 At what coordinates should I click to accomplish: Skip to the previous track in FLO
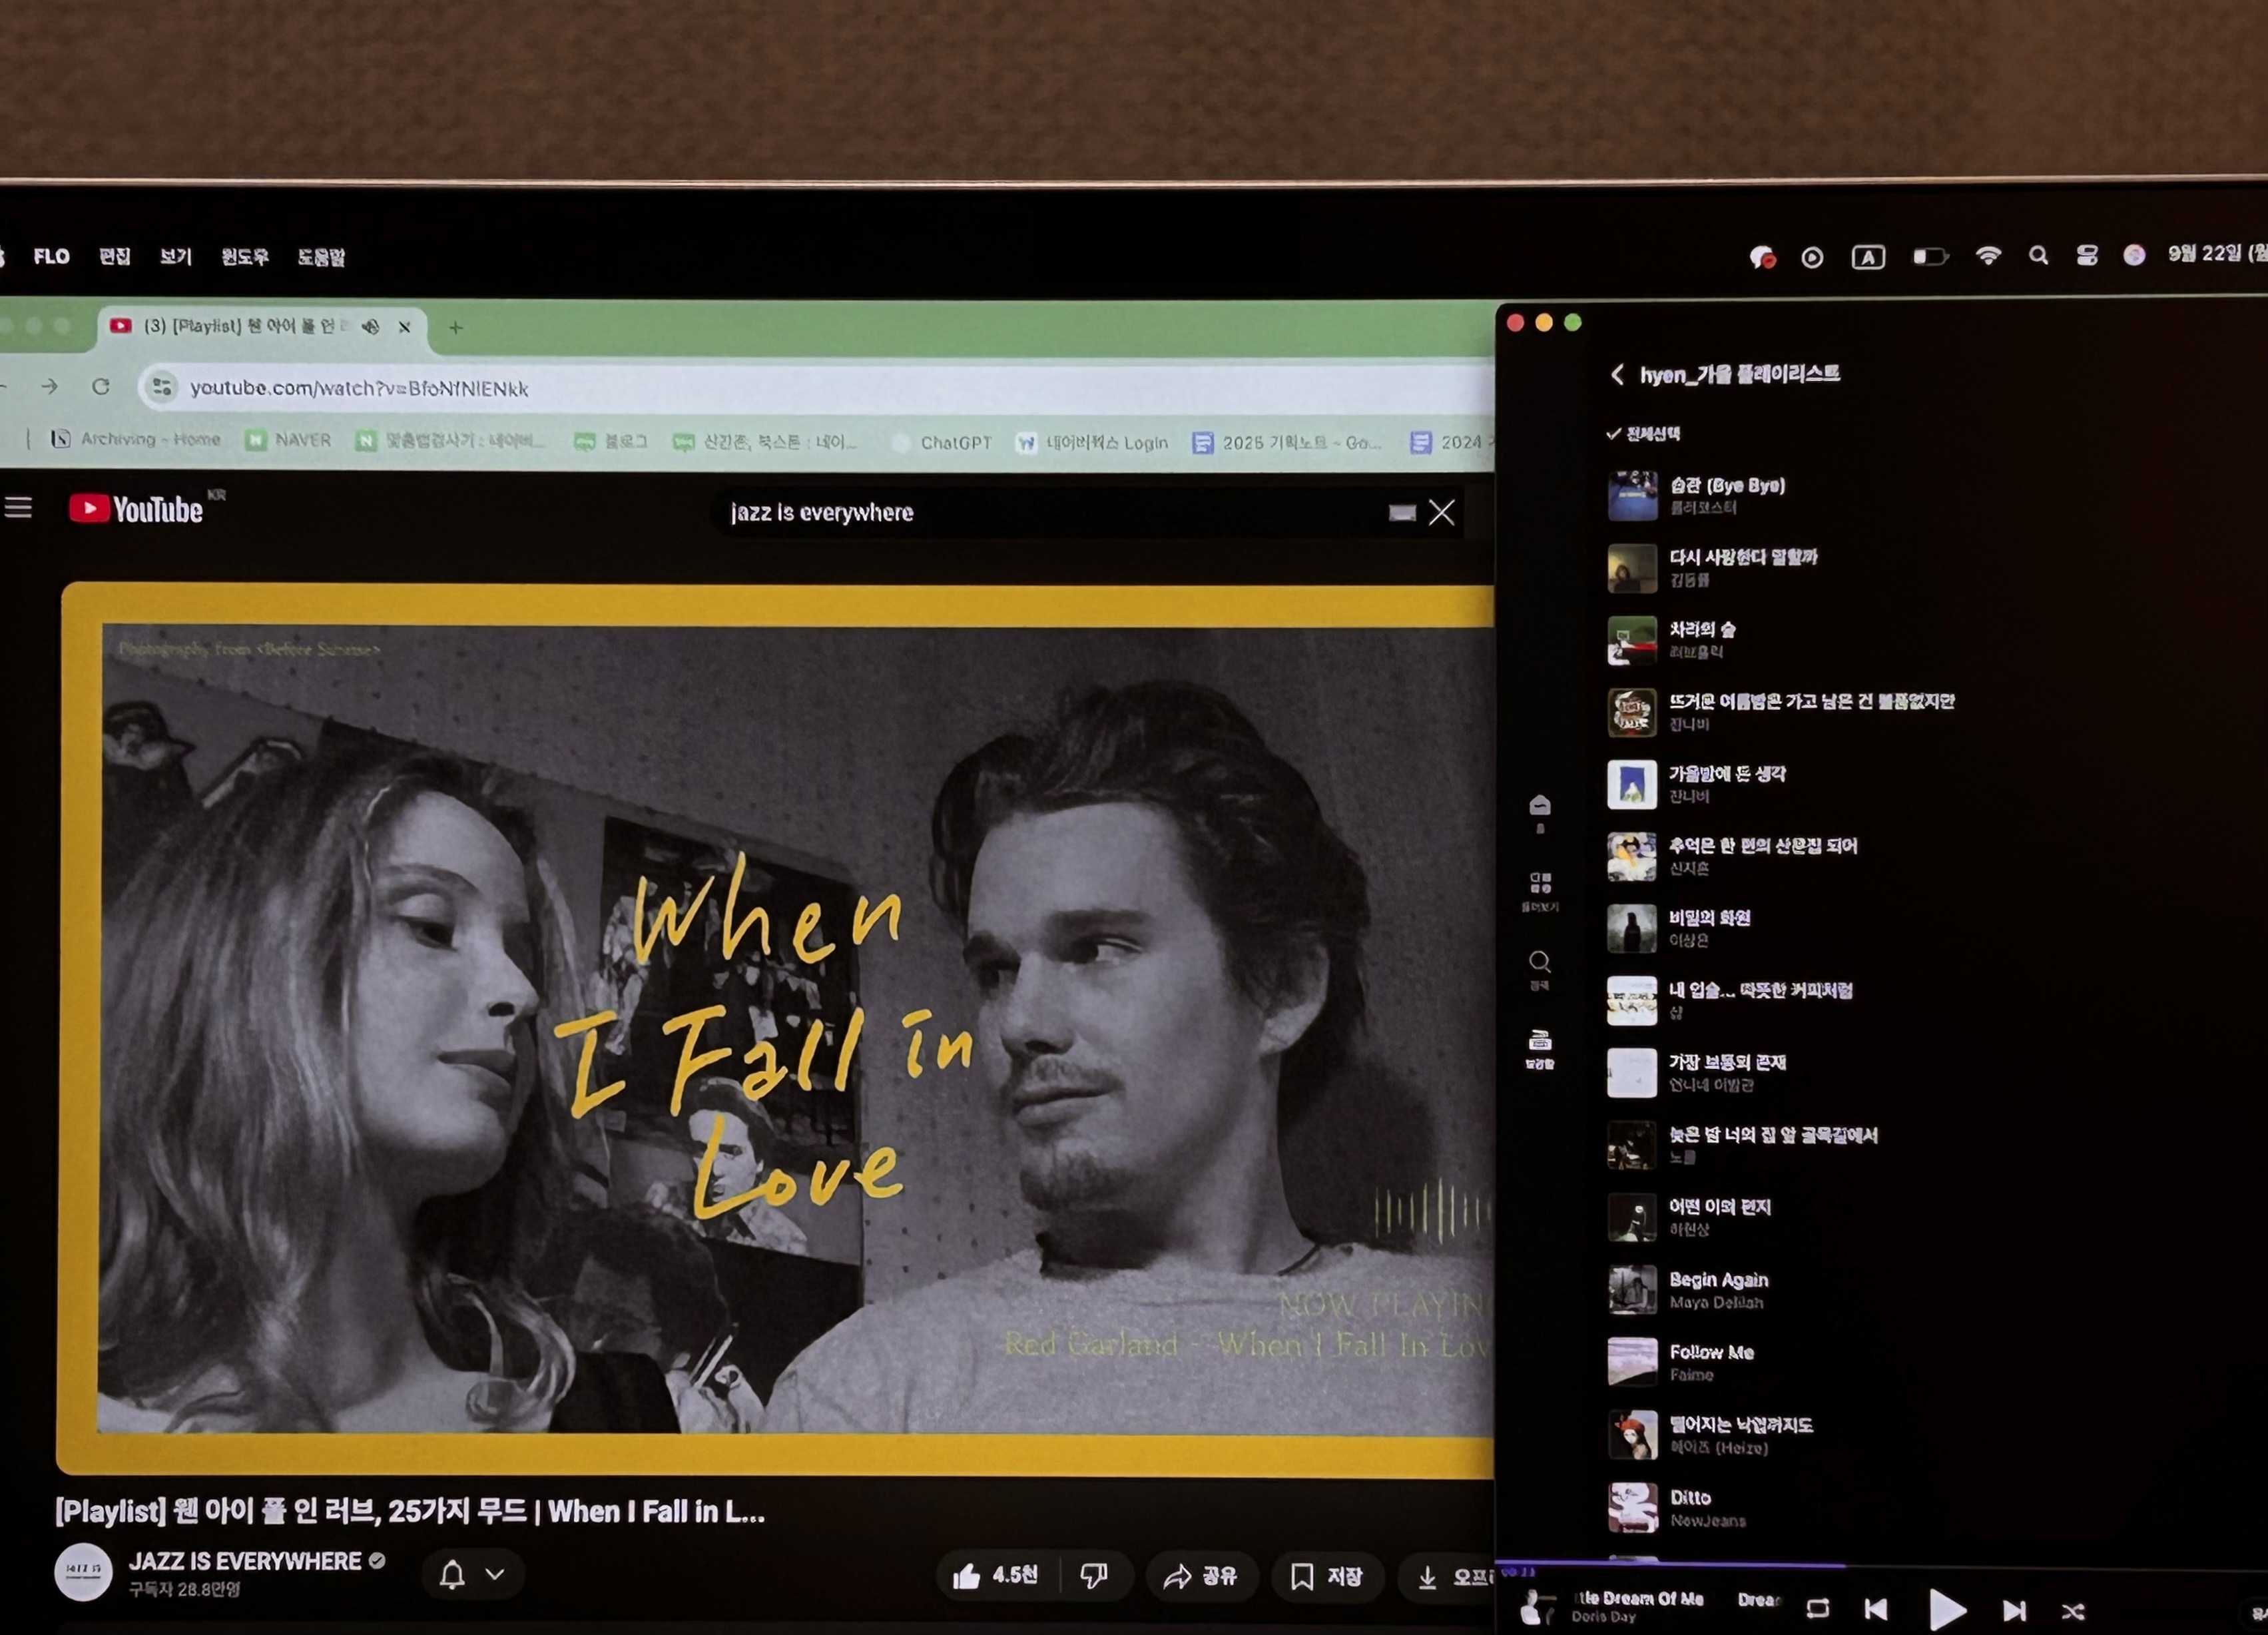pyautogui.click(x=1876, y=1609)
